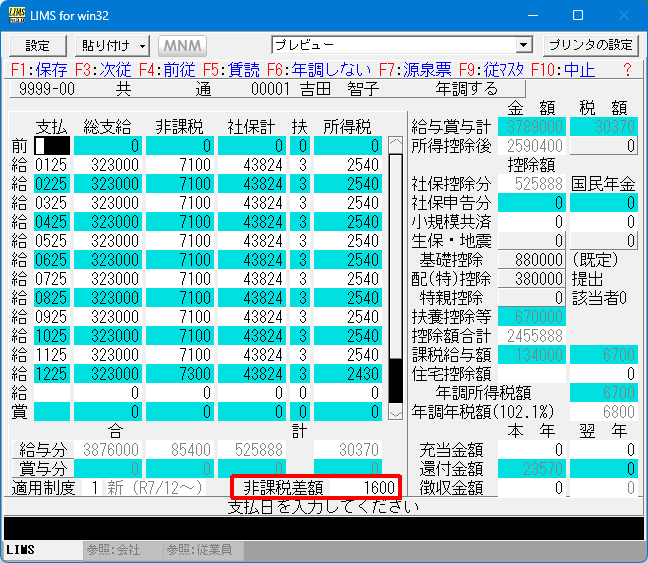The width and height of the screenshot is (648, 563).
Task: Expand the プレビュー combo box
Action: tap(523, 45)
